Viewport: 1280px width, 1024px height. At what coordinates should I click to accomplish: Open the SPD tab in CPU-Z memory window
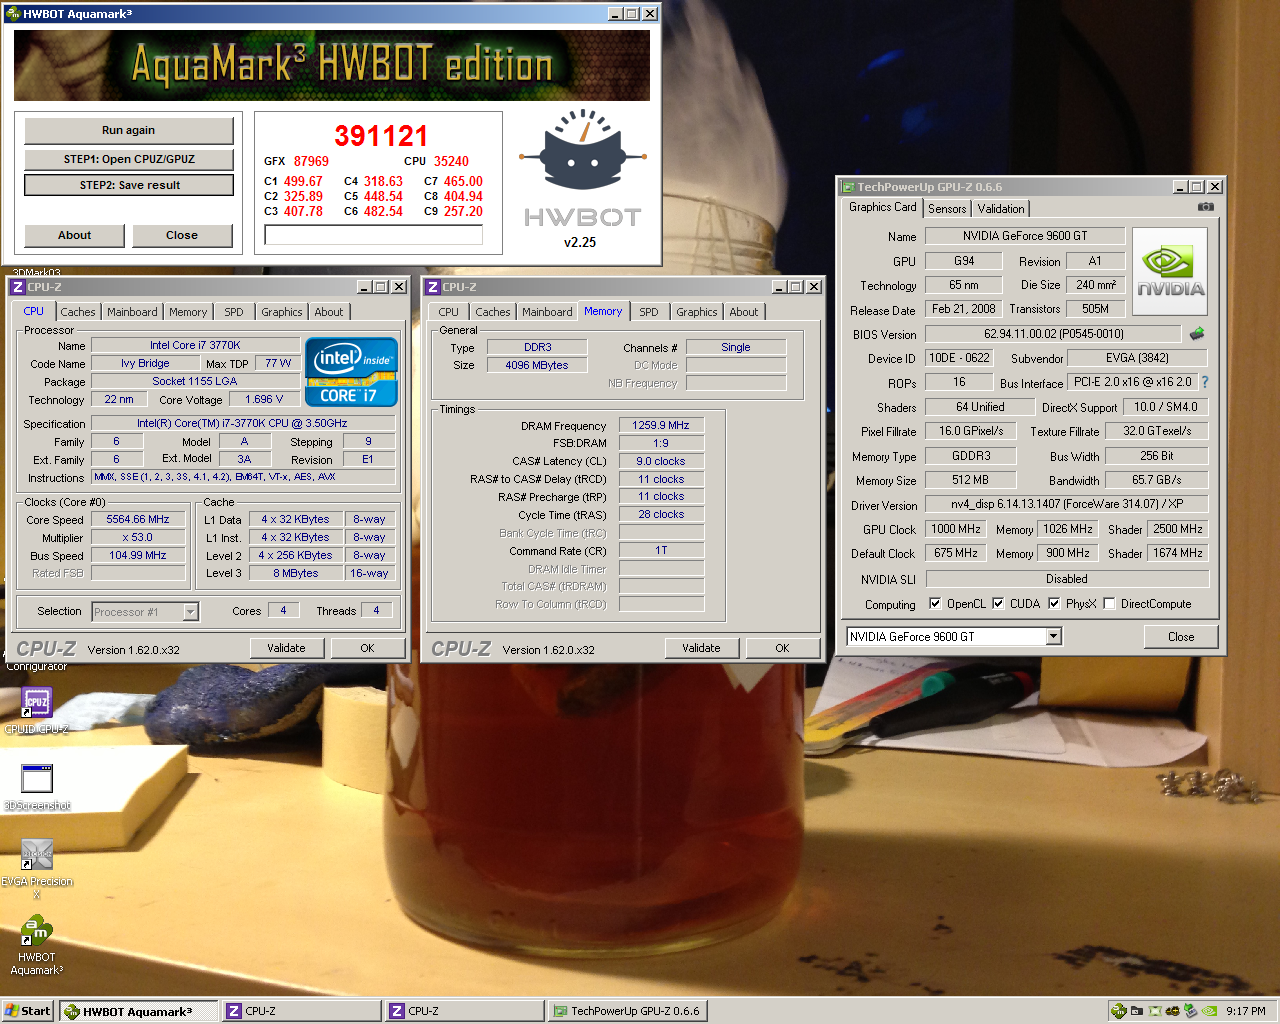(x=649, y=312)
